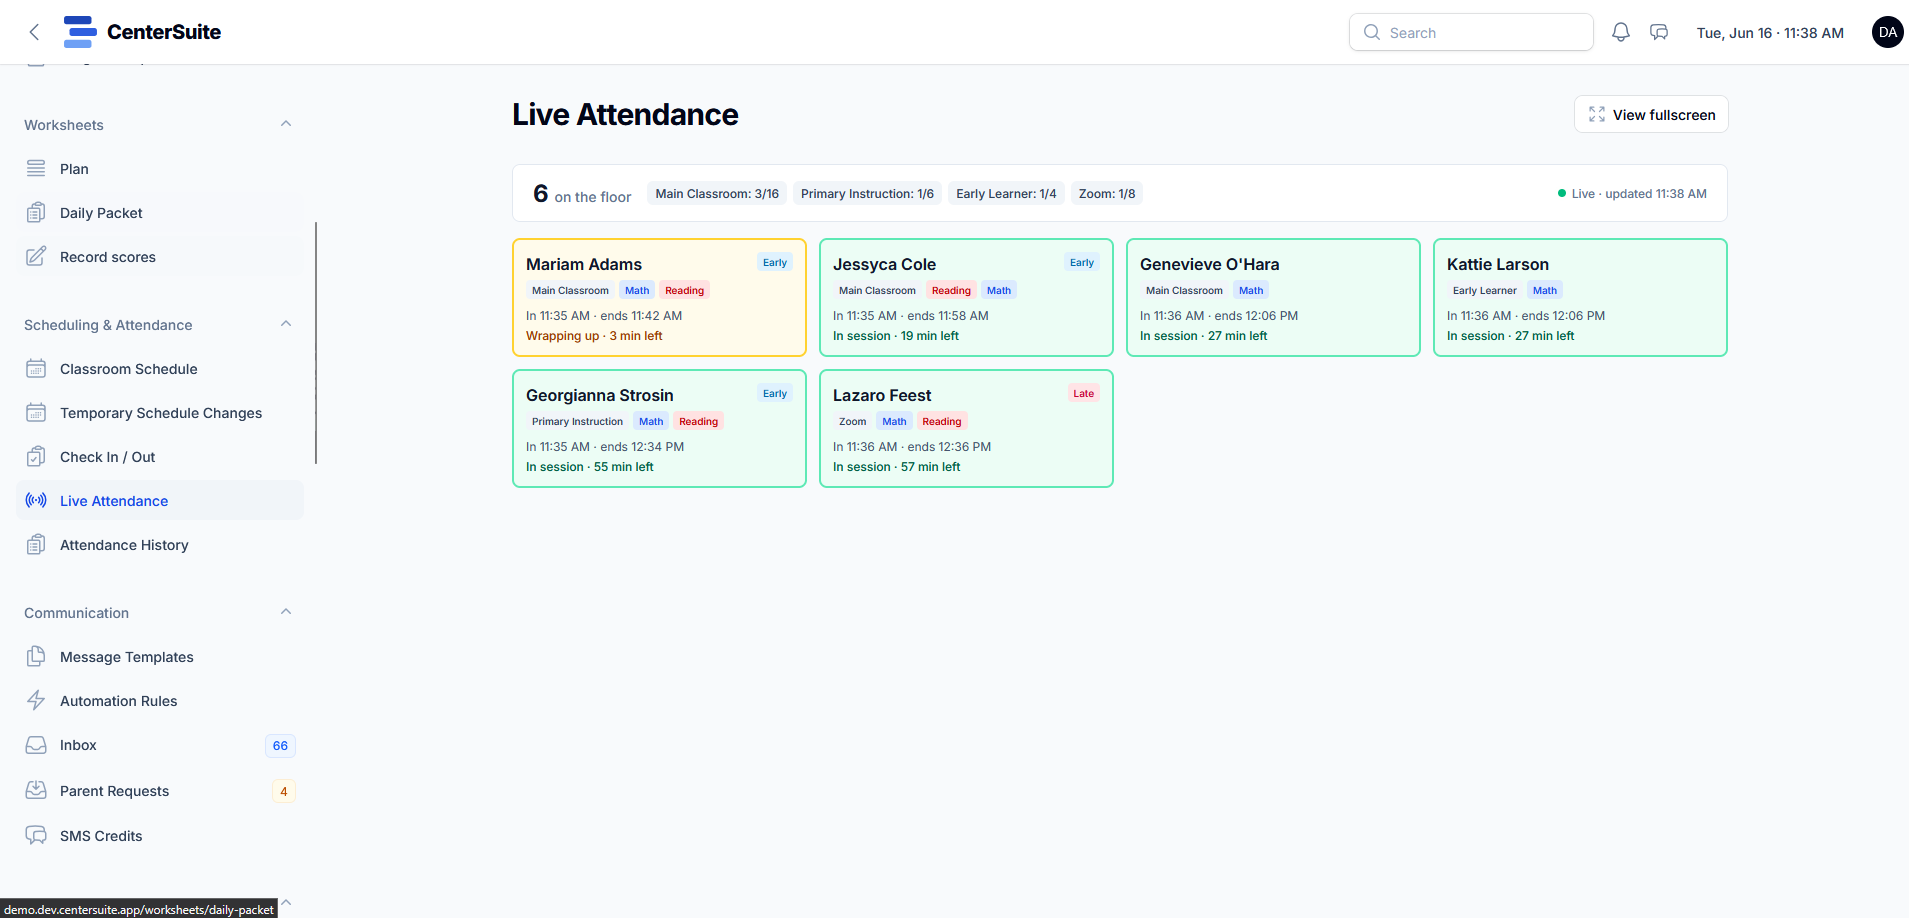Collapse the Scheduling & Attendance section
This screenshot has width=1909, height=918.
click(286, 324)
